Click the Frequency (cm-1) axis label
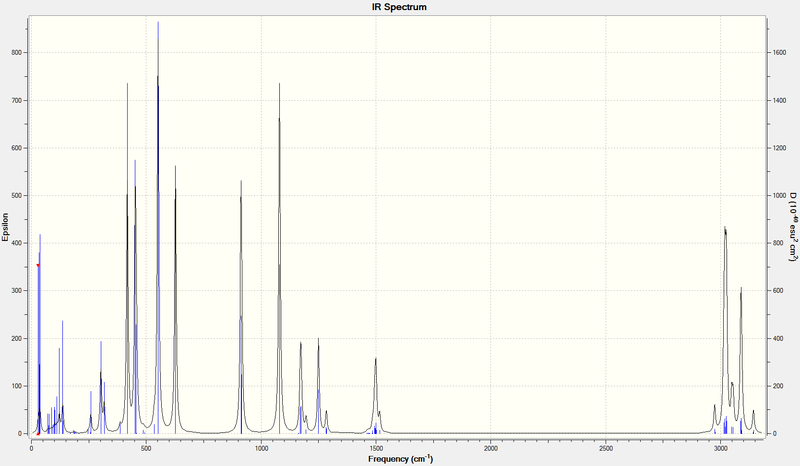This screenshot has width=800, height=466. [401, 459]
